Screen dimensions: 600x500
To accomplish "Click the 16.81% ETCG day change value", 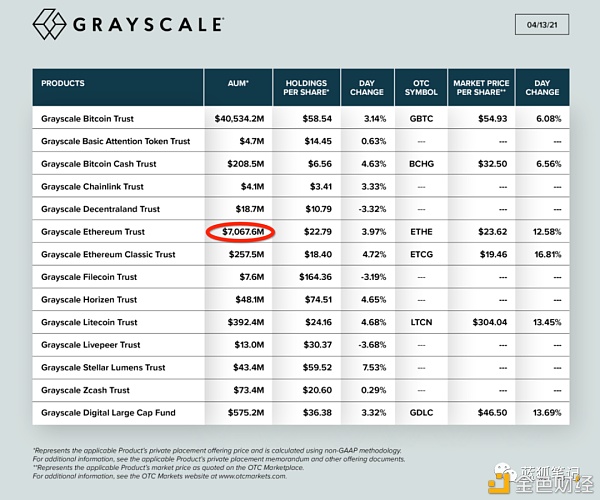I will click(548, 254).
